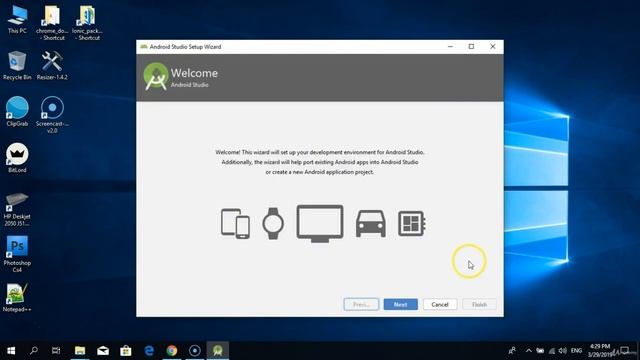Select the chrome_do... Shortcut desktop icon
This screenshot has height=360, width=640.
[52, 22]
